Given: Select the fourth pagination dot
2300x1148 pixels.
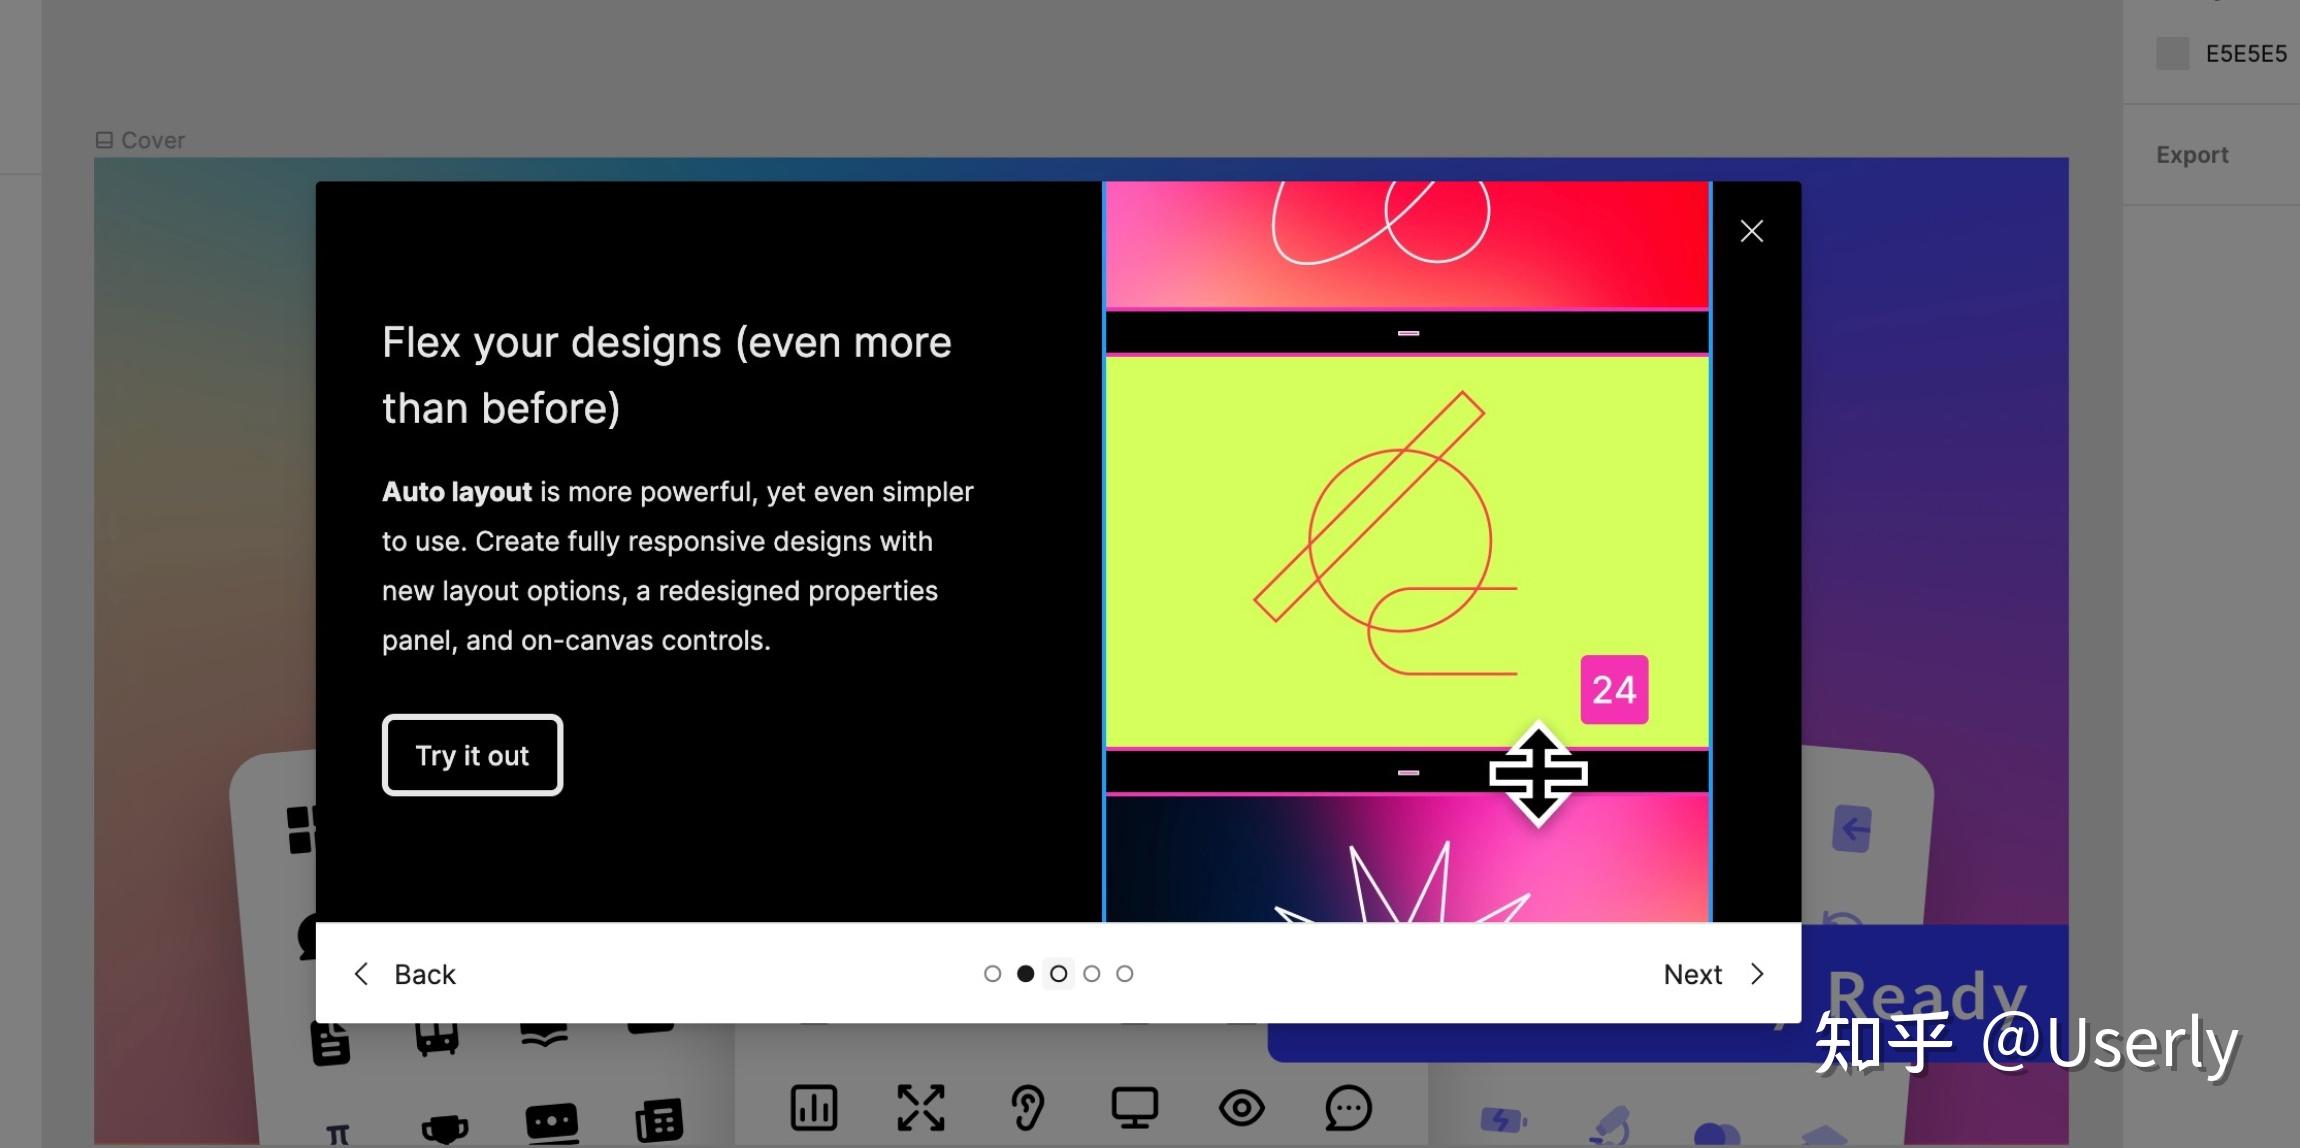Looking at the screenshot, I should click(1091, 973).
